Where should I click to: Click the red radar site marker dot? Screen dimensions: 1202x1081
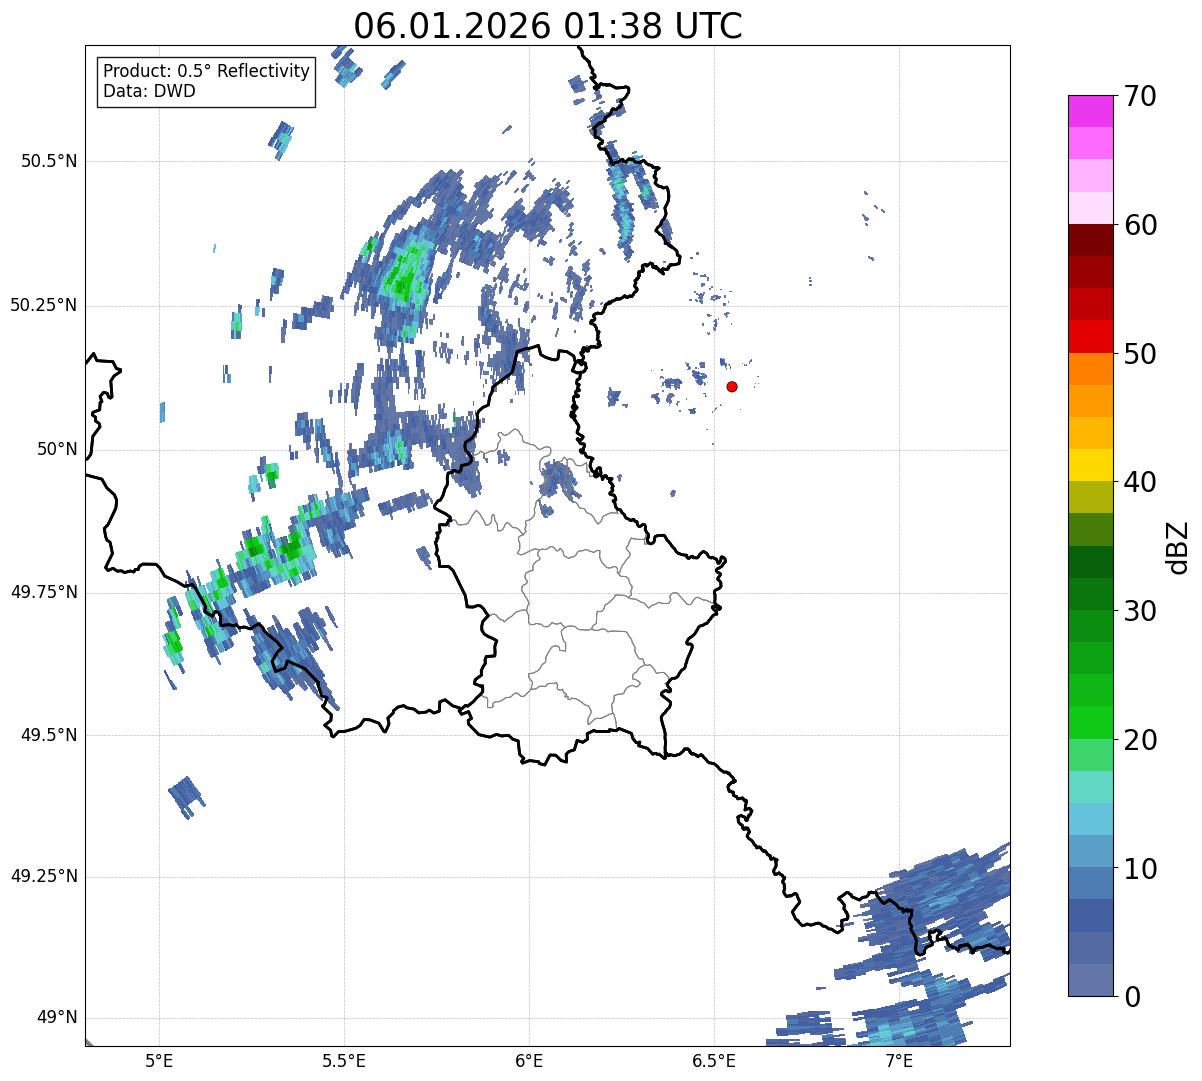732,386
